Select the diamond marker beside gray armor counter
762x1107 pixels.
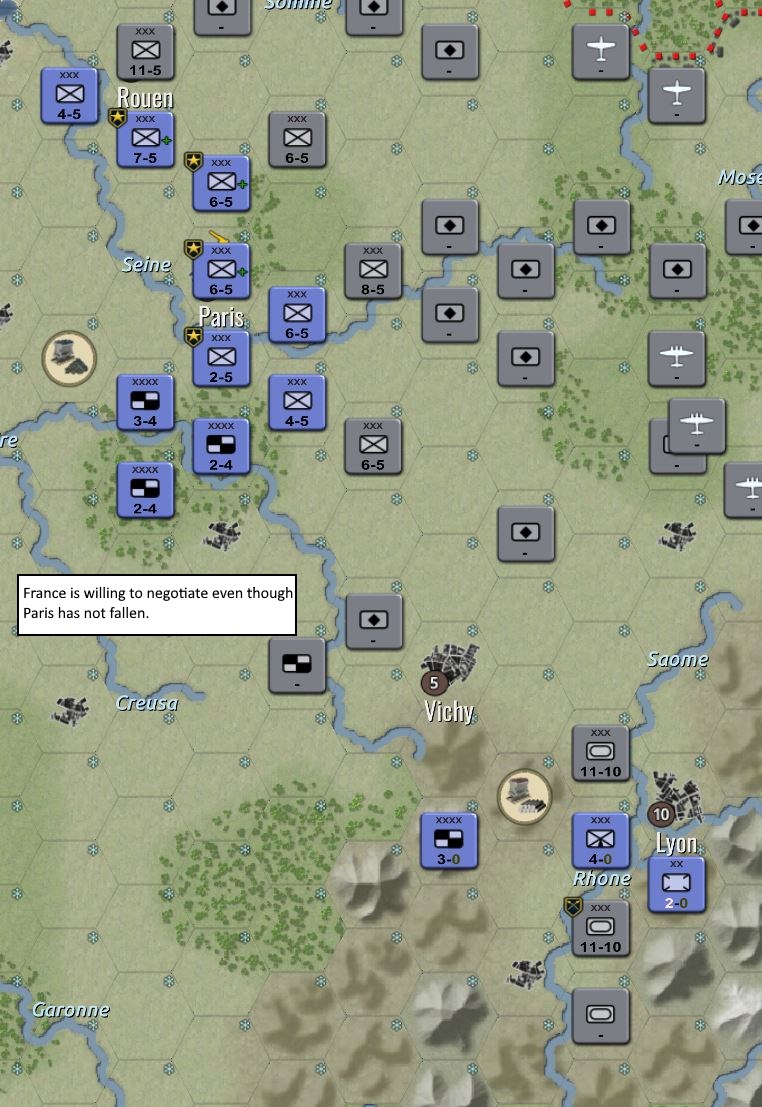tap(374, 622)
